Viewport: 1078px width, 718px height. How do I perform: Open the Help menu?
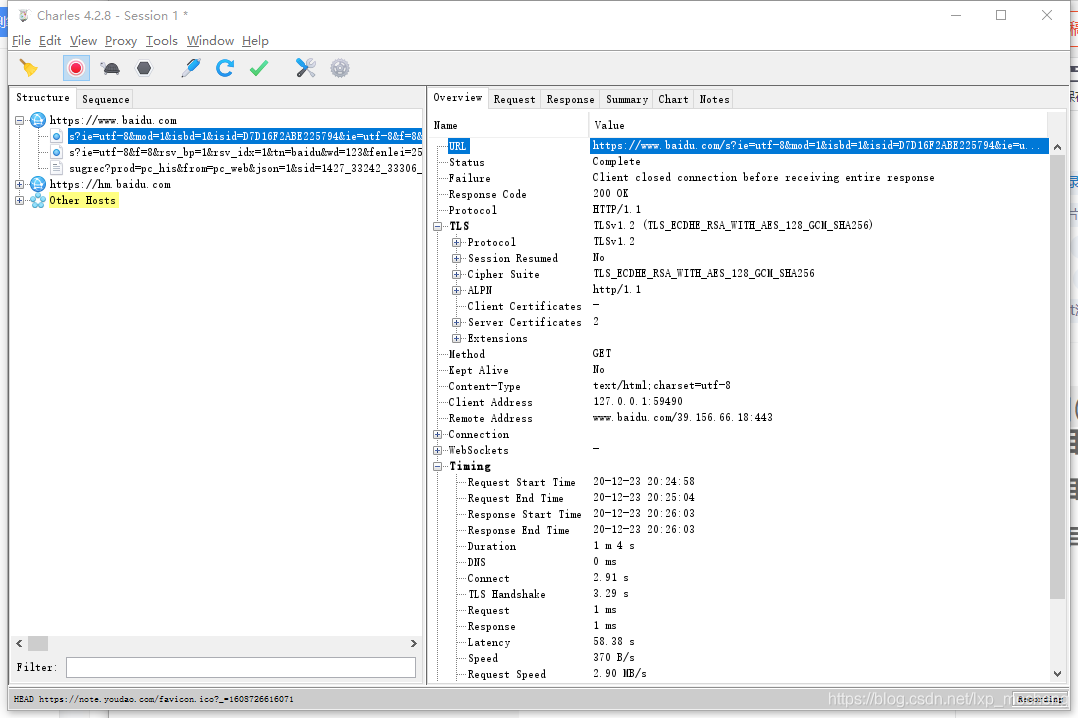(x=255, y=41)
